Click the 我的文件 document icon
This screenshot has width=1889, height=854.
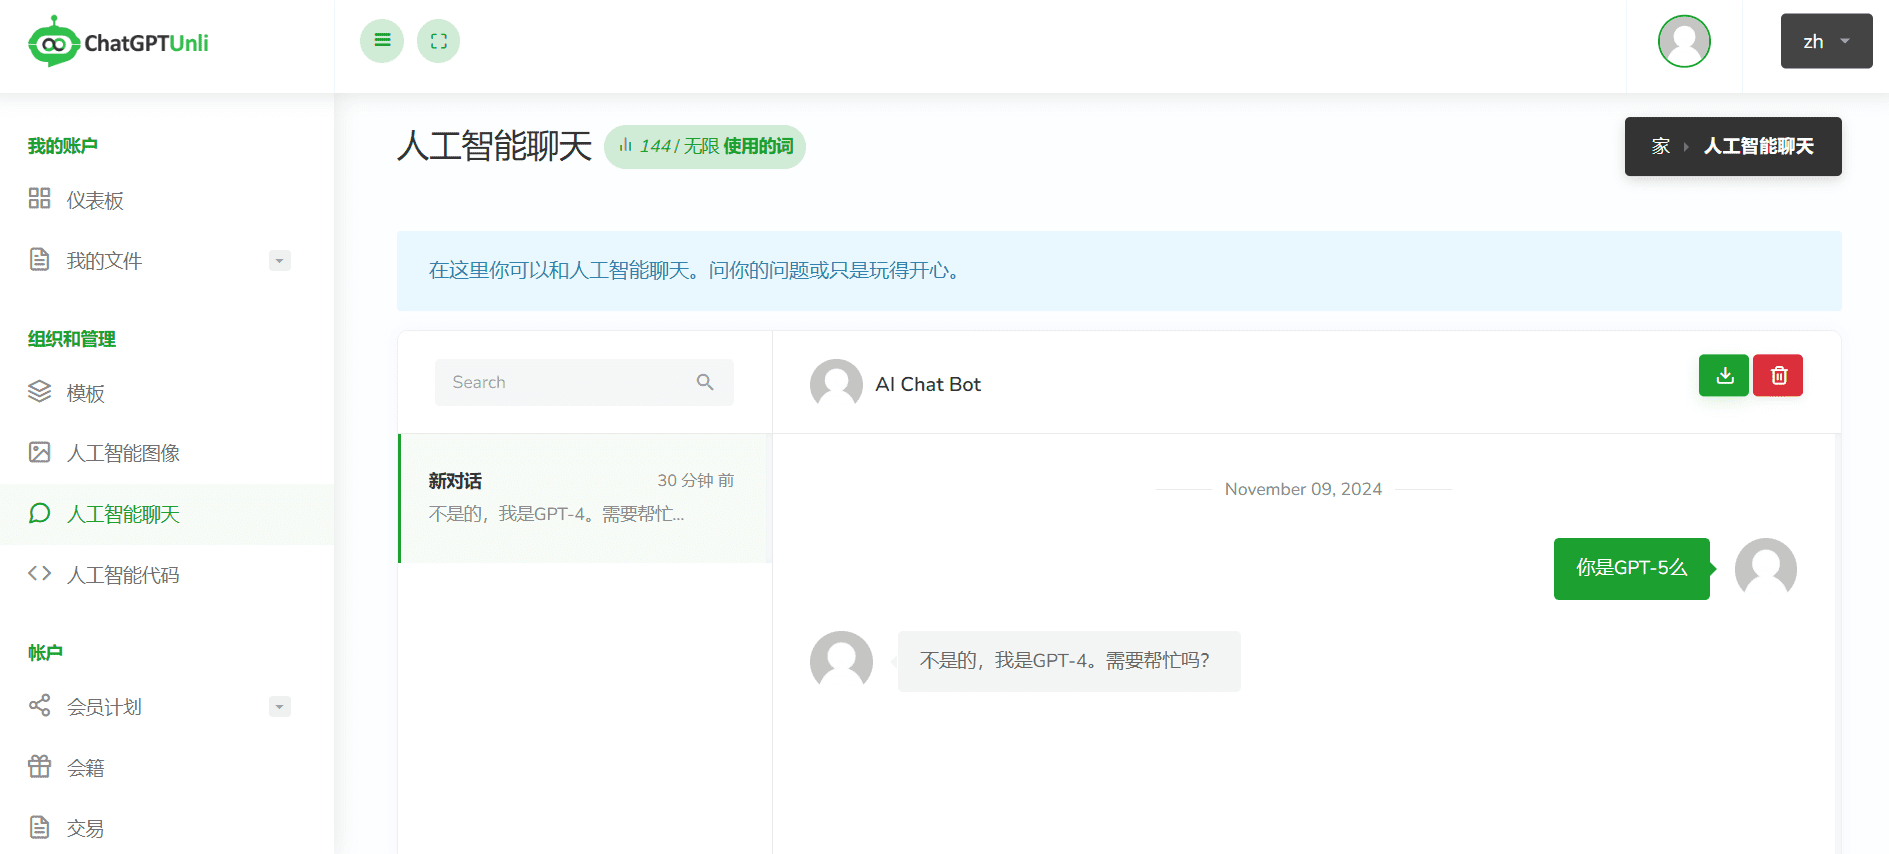[39, 259]
